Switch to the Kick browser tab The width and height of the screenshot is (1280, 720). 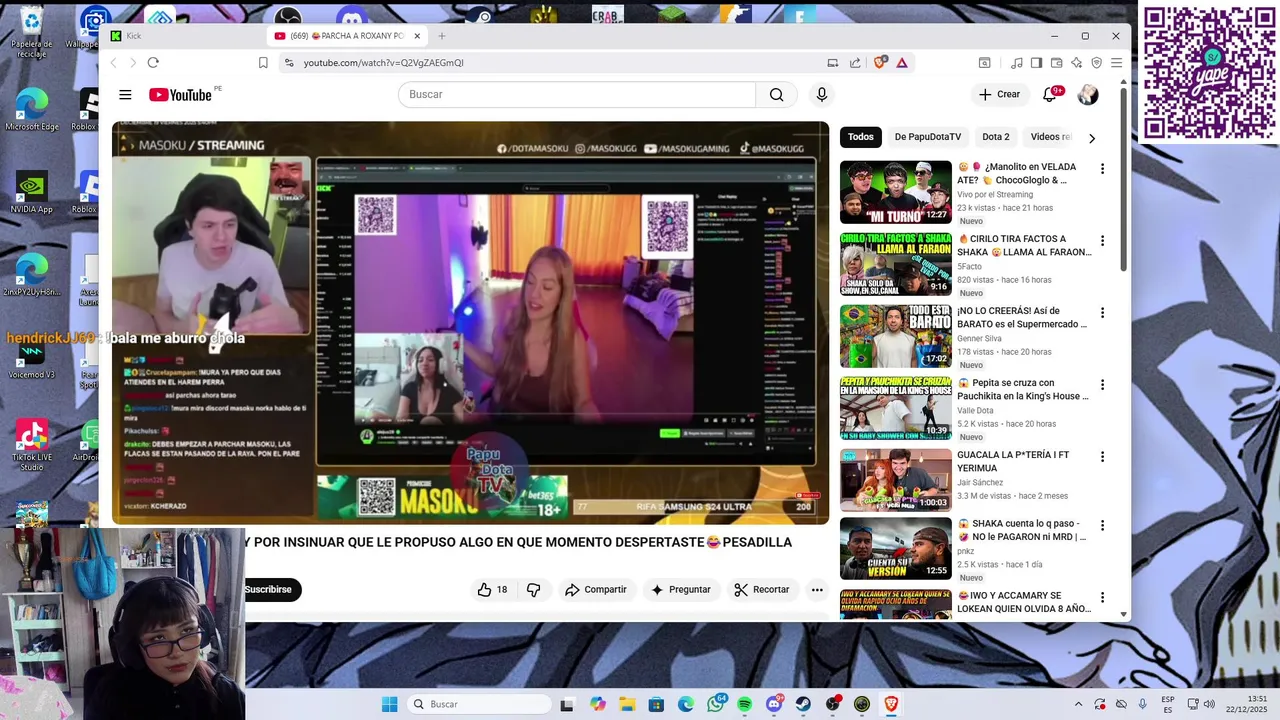tap(185, 36)
